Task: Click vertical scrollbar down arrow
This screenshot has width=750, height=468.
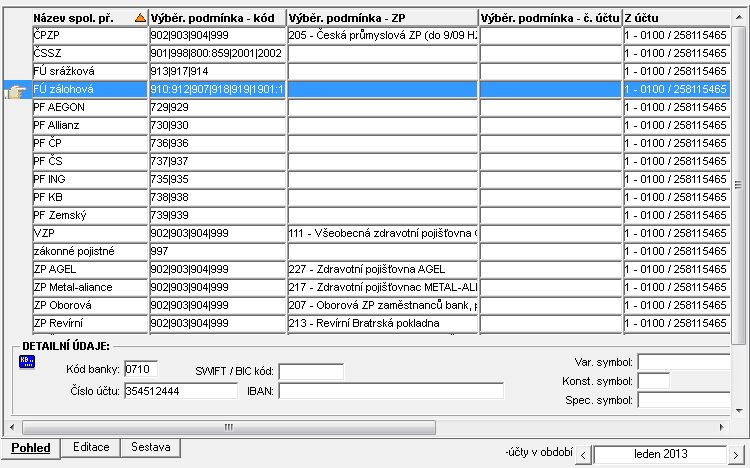Action: point(739,411)
